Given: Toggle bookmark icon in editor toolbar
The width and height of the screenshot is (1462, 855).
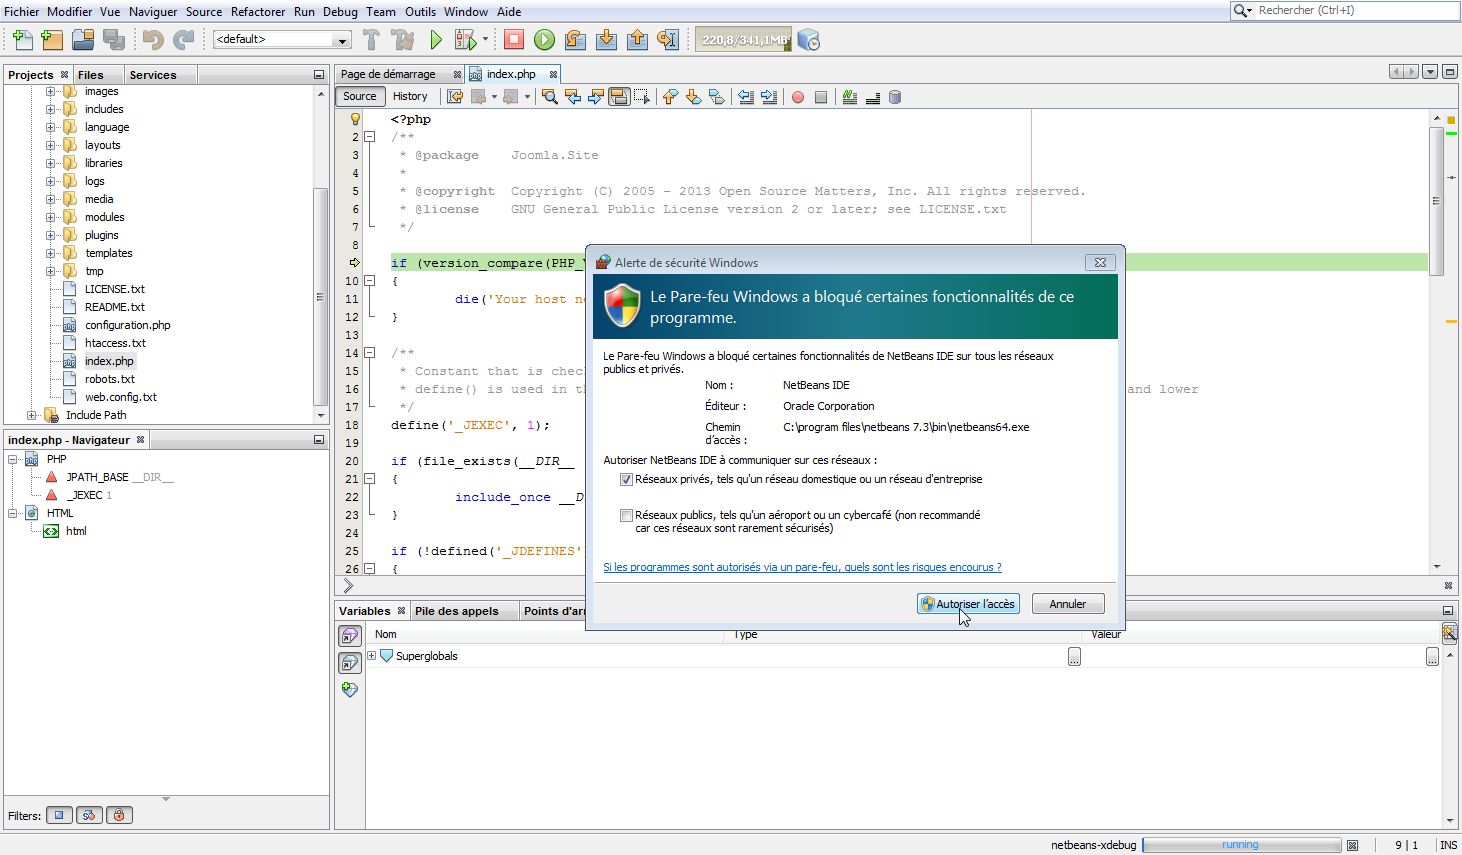Looking at the screenshot, I should click(x=716, y=97).
